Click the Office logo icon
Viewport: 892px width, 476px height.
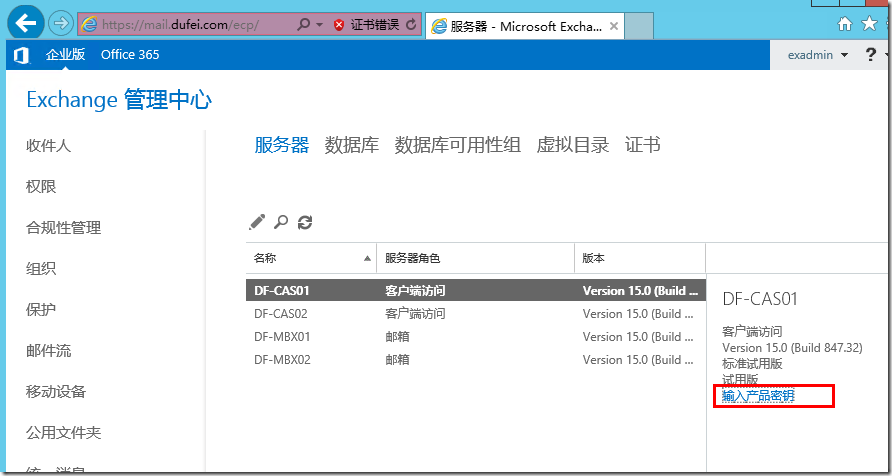(x=22, y=55)
